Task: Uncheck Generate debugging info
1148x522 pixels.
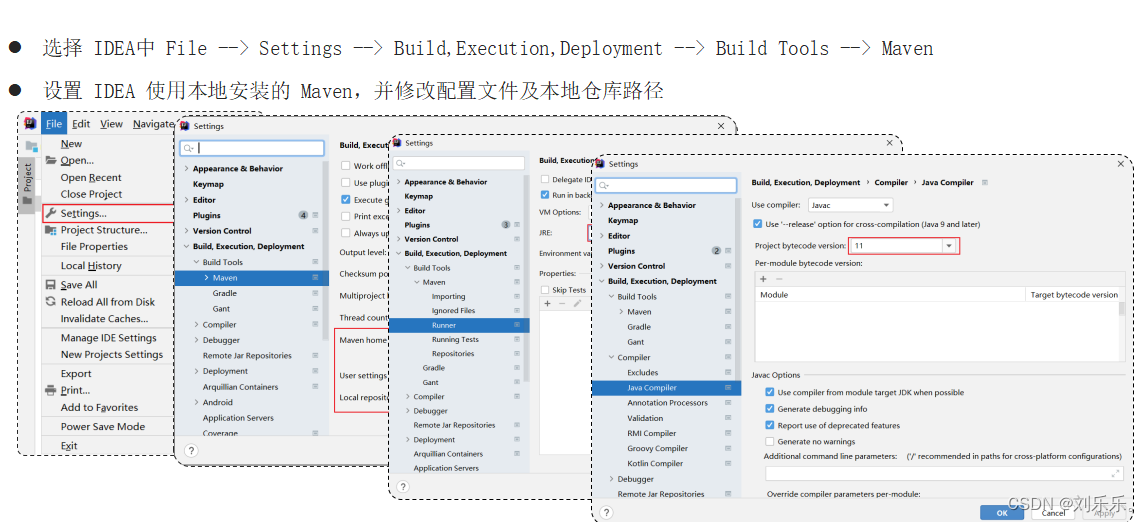Action: pyautogui.click(x=769, y=409)
